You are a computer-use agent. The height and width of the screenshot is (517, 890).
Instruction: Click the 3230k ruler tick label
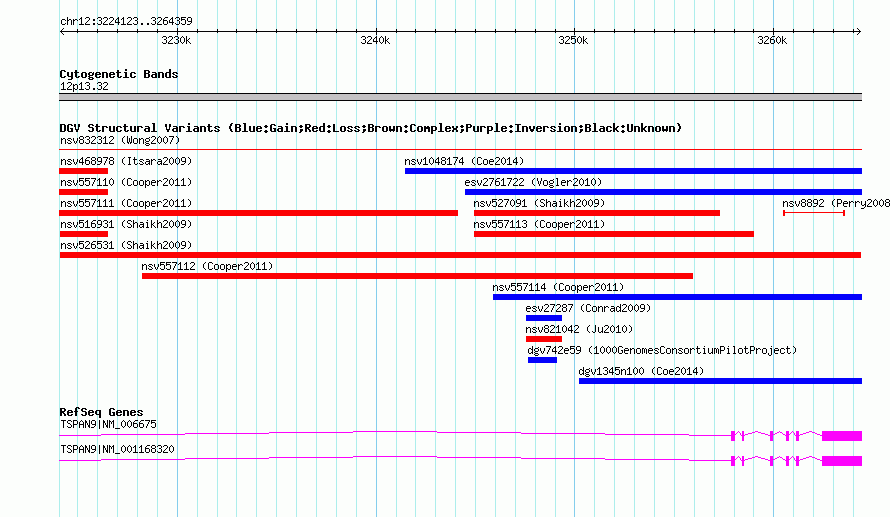point(176,40)
